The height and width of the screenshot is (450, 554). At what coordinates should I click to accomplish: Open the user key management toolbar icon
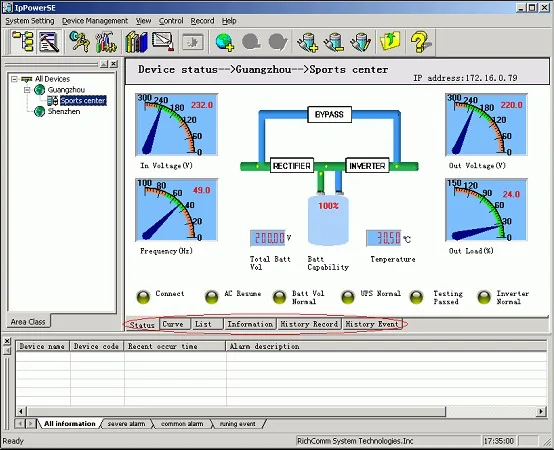click(79, 42)
